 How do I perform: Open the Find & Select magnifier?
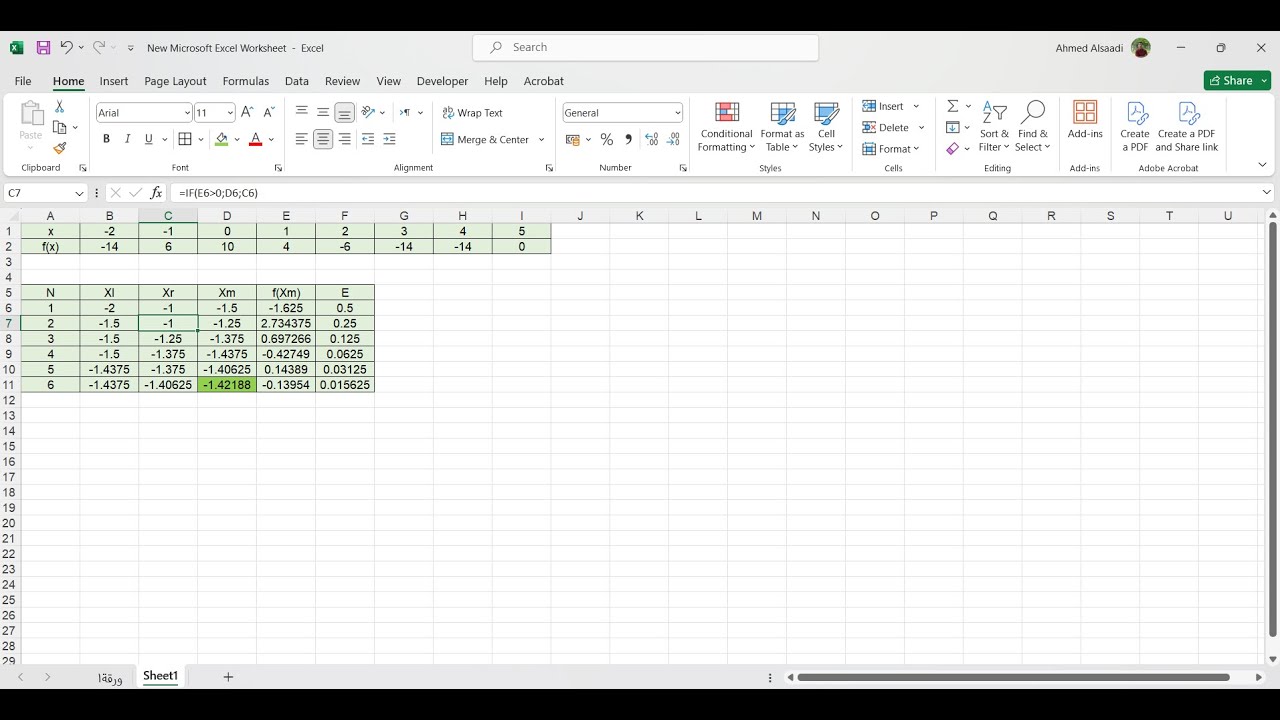1033,126
